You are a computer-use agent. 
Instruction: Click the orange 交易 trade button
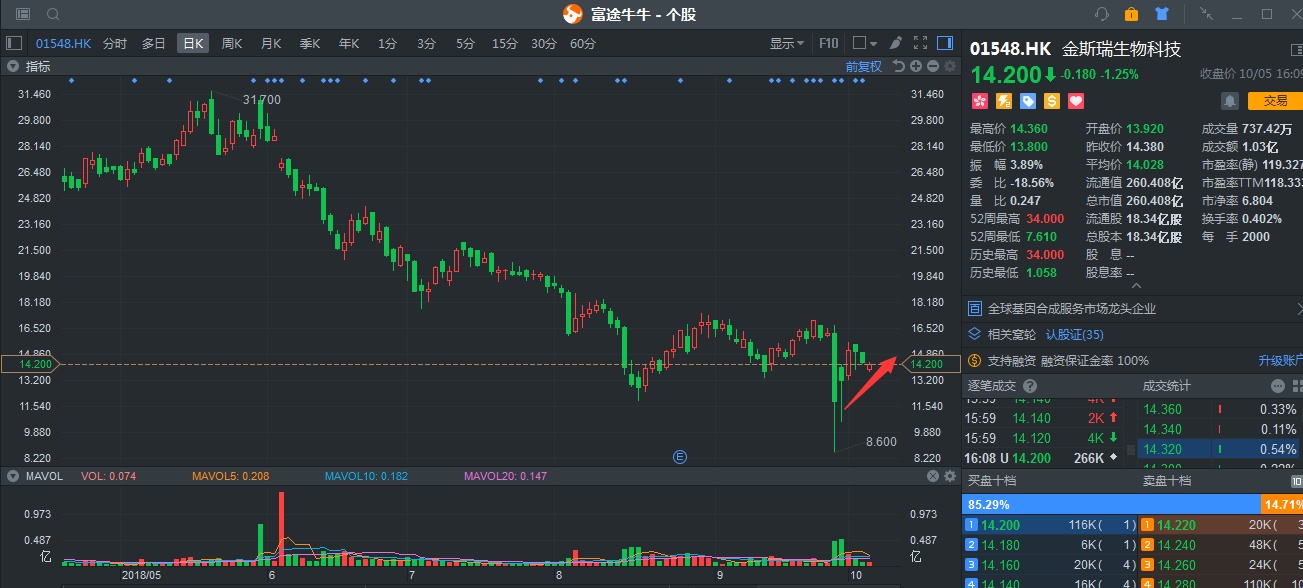click(x=1275, y=101)
